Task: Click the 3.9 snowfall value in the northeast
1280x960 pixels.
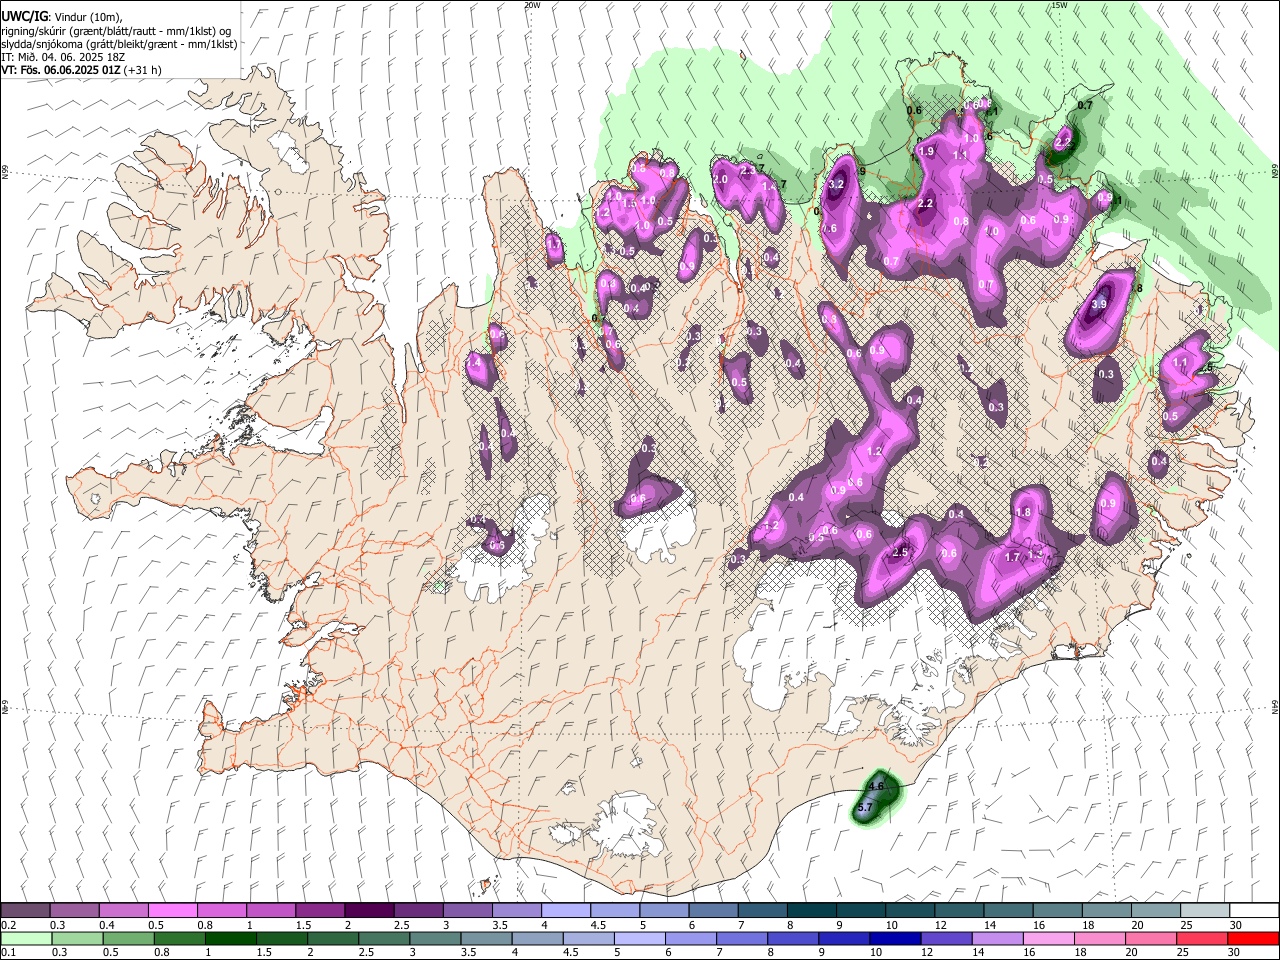Action: tap(1099, 304)
